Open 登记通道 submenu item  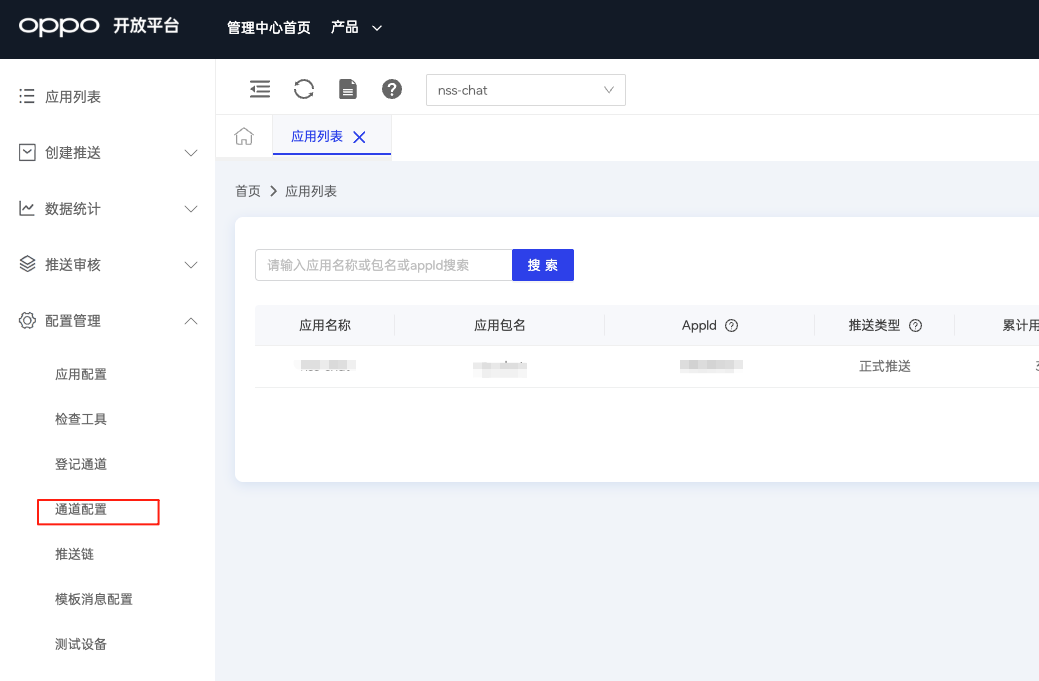[x=81, y=464]
